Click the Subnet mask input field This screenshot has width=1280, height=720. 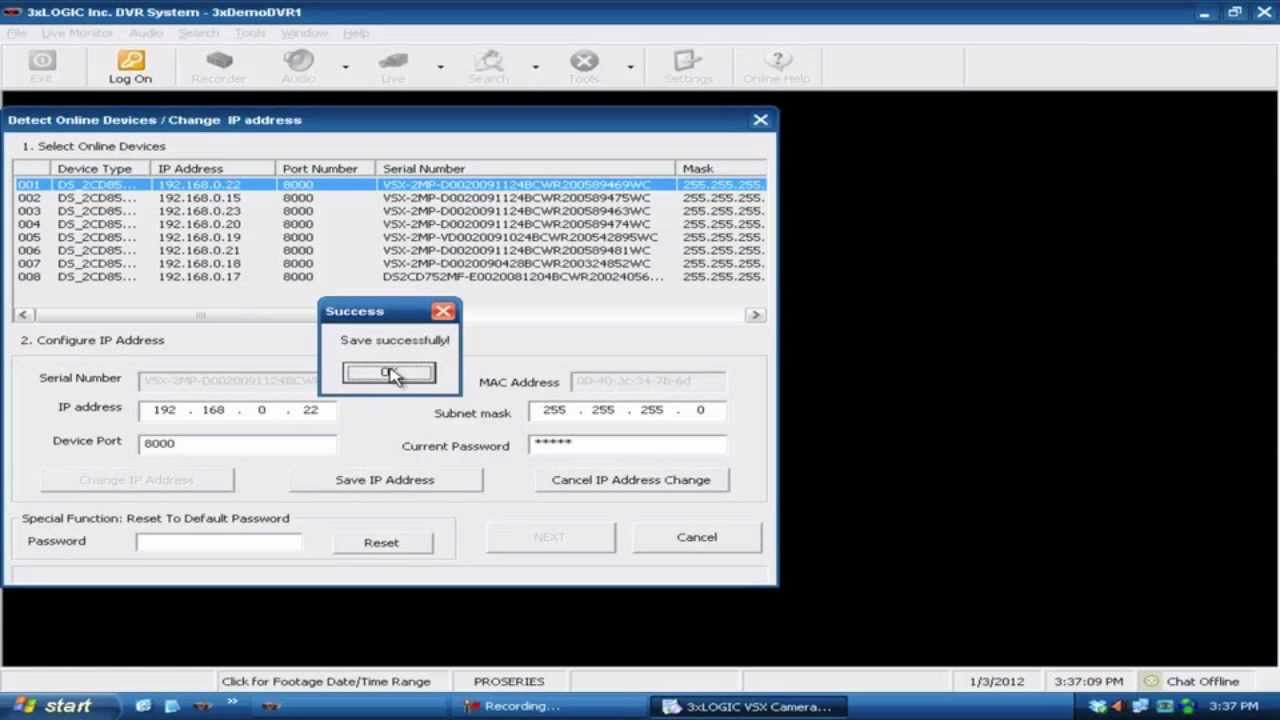pos(627,410)
